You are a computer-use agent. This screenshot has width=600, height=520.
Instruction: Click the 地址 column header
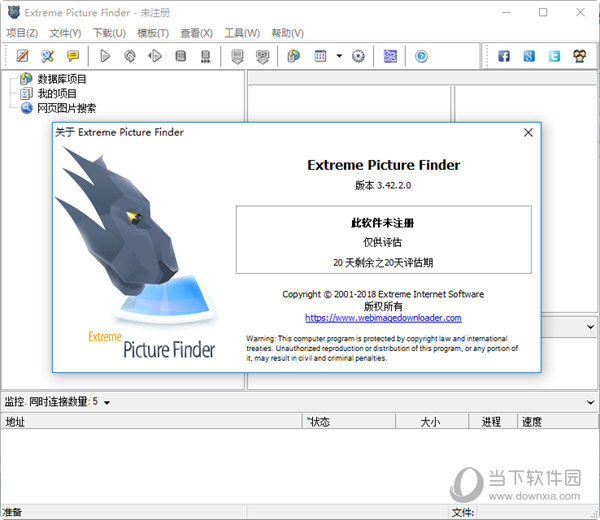point(152,422)
